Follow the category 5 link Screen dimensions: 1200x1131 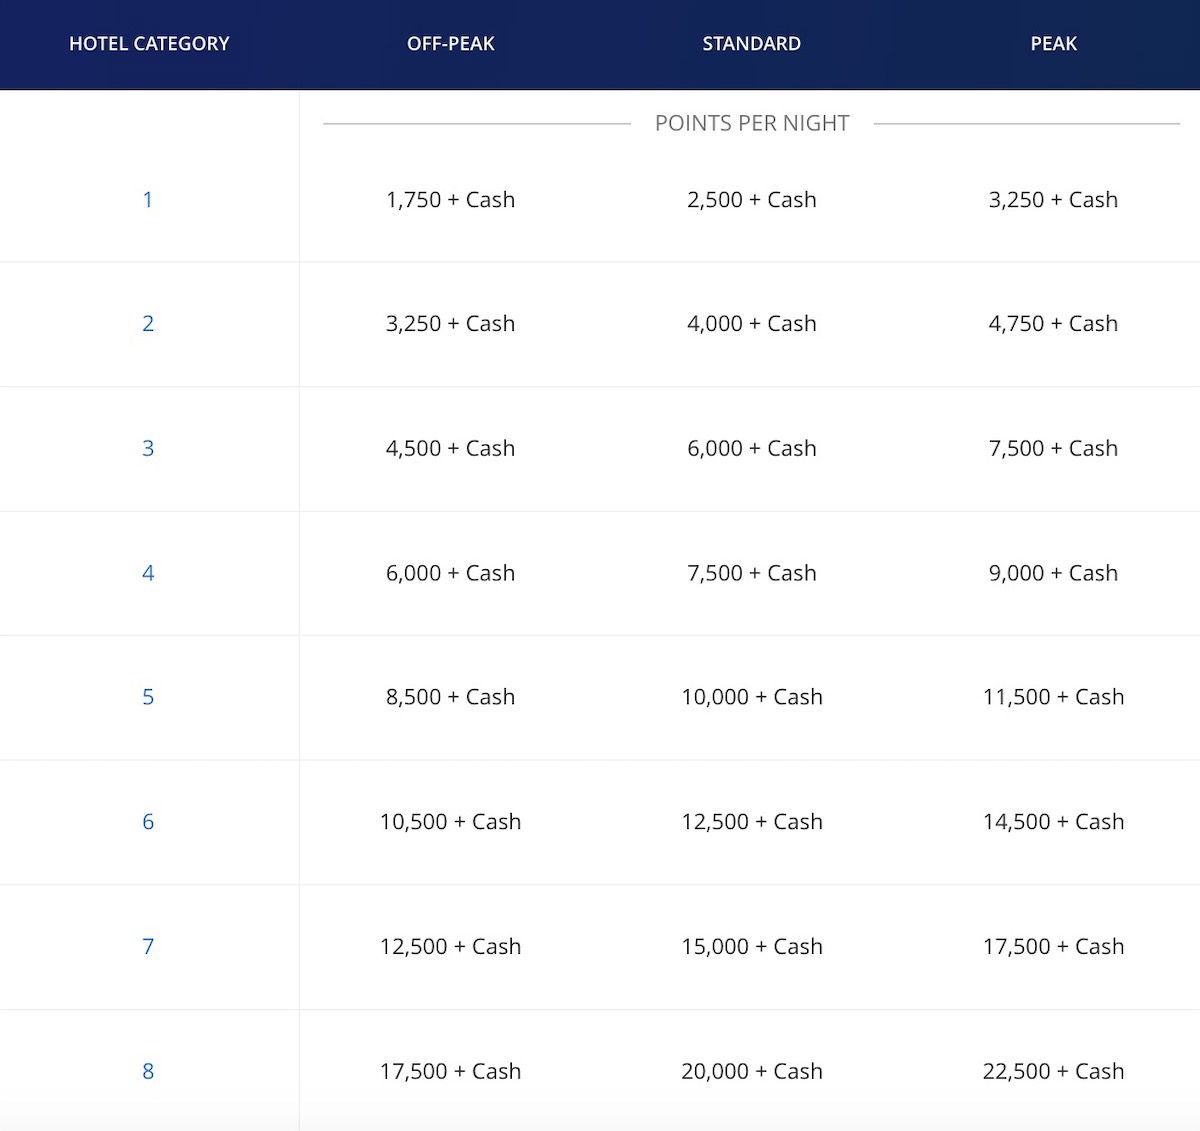point(148,697)
